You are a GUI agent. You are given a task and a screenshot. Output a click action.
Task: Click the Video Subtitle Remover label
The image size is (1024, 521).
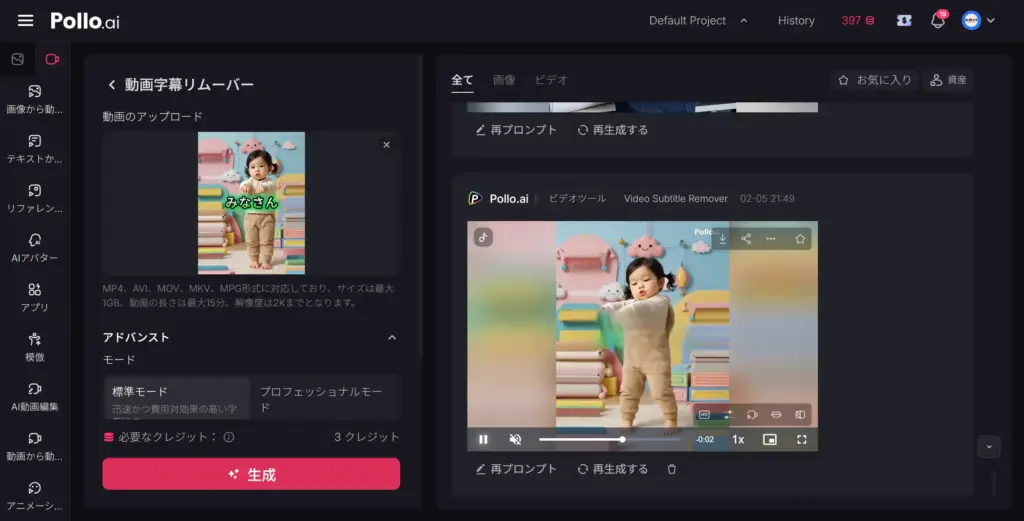click(x=675, y=198)
